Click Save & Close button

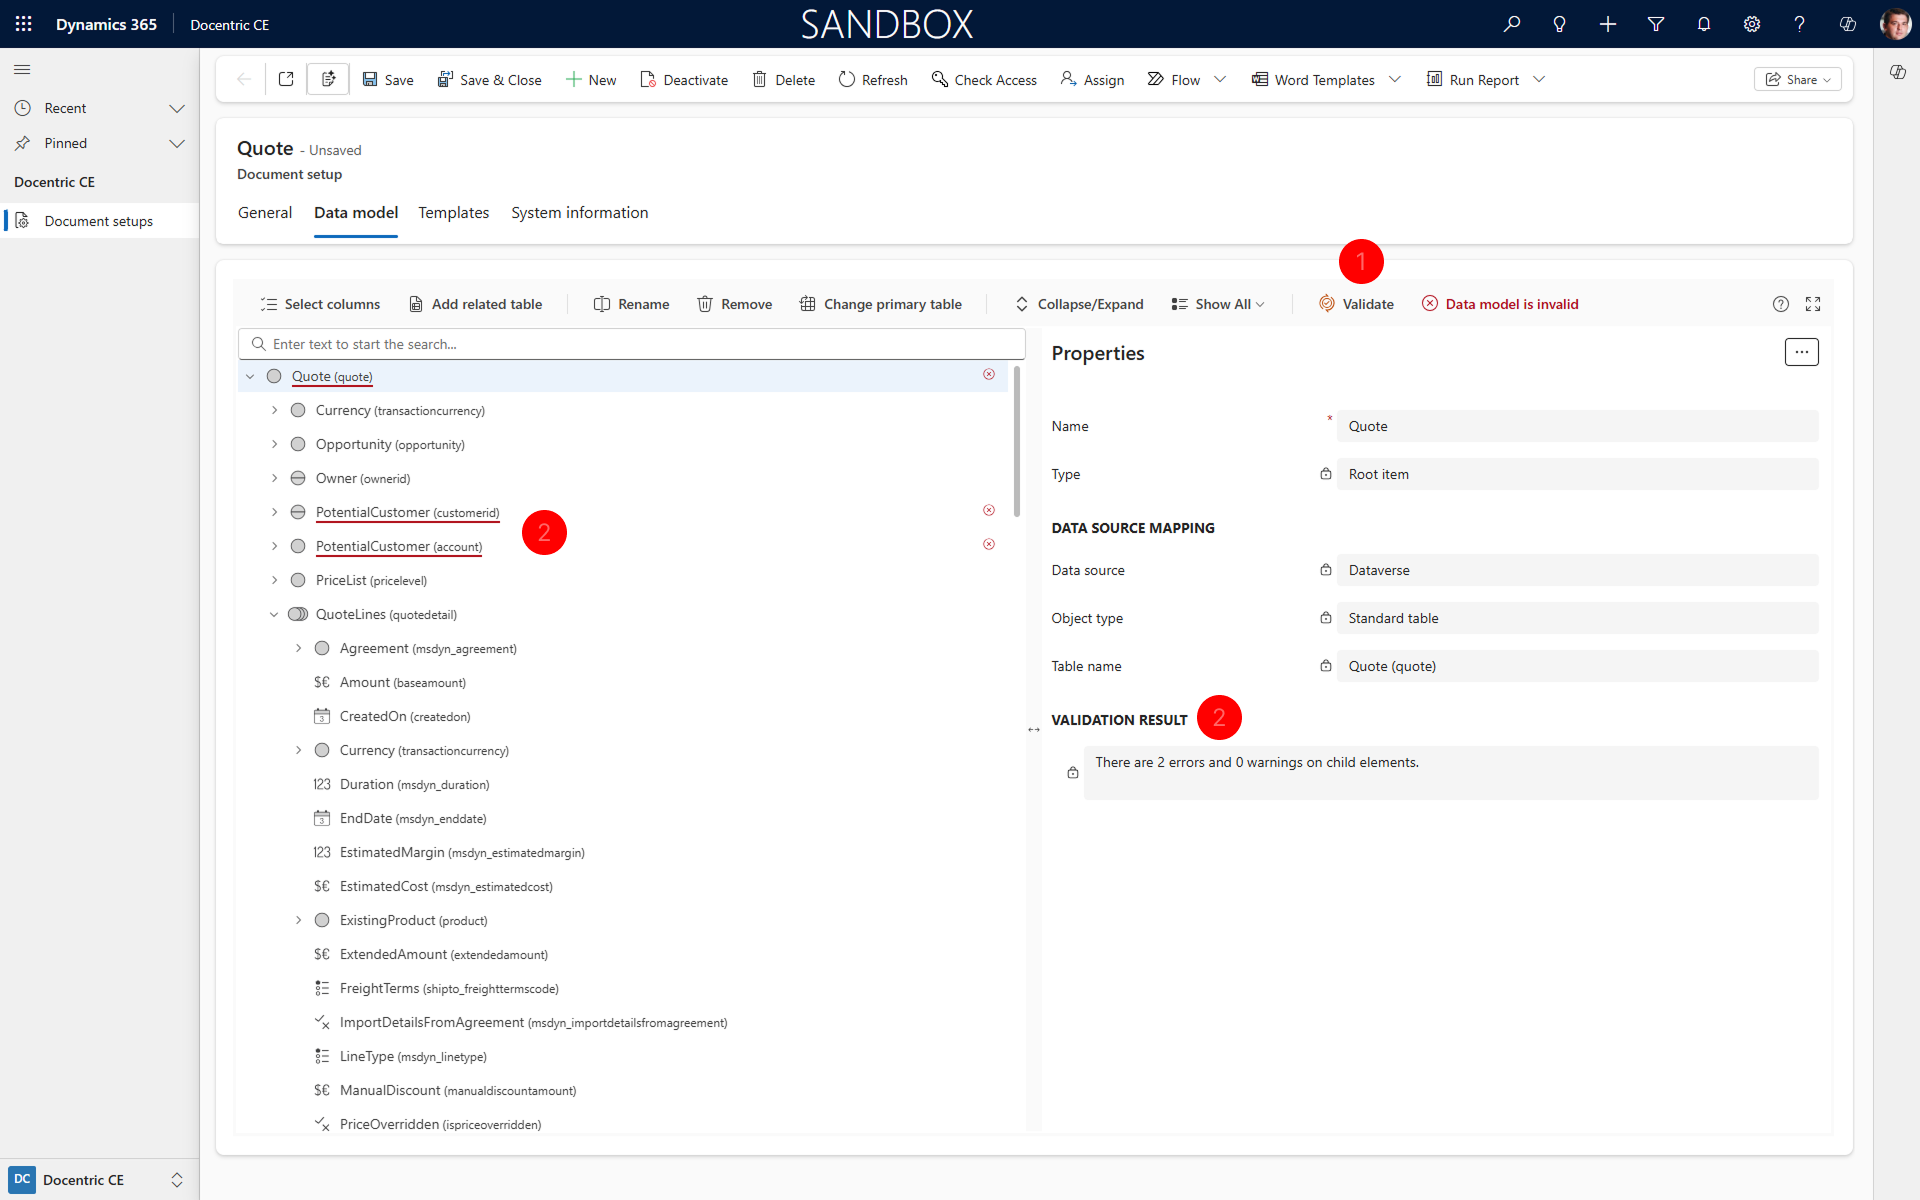489,79
